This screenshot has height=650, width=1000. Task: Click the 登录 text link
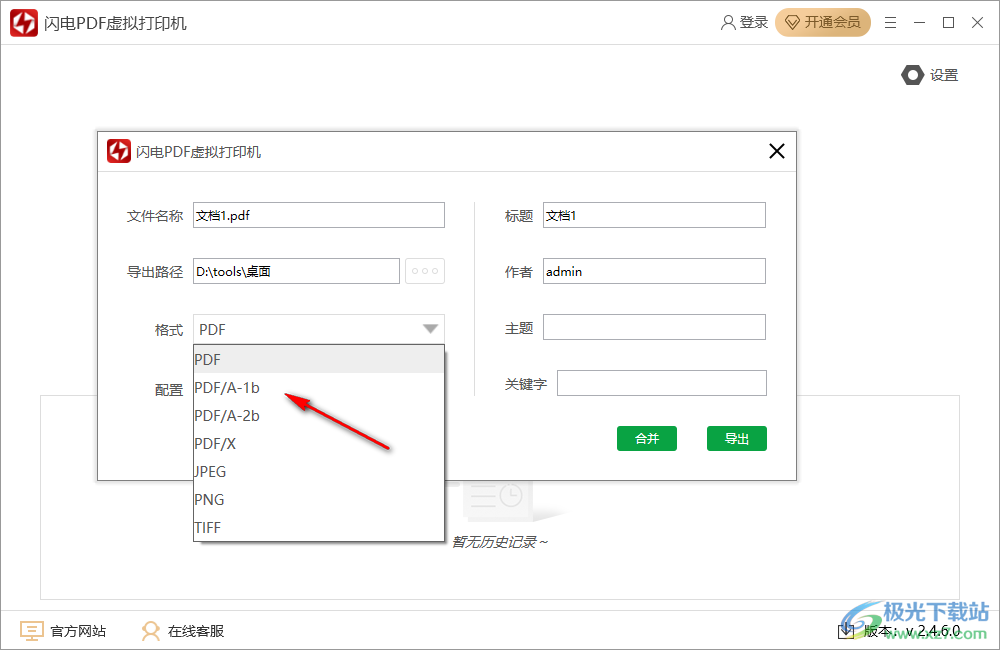[x=753, y=23]
